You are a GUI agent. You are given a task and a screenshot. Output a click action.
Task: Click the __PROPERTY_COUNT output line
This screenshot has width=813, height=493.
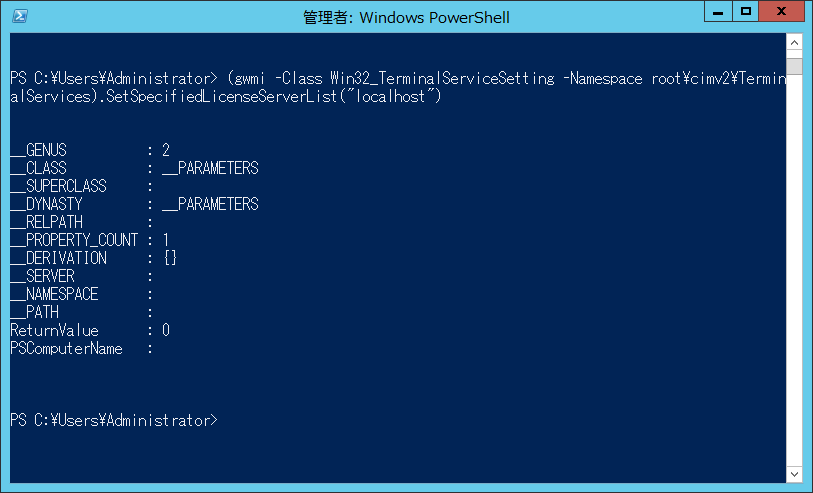click(x=90, y=240)
